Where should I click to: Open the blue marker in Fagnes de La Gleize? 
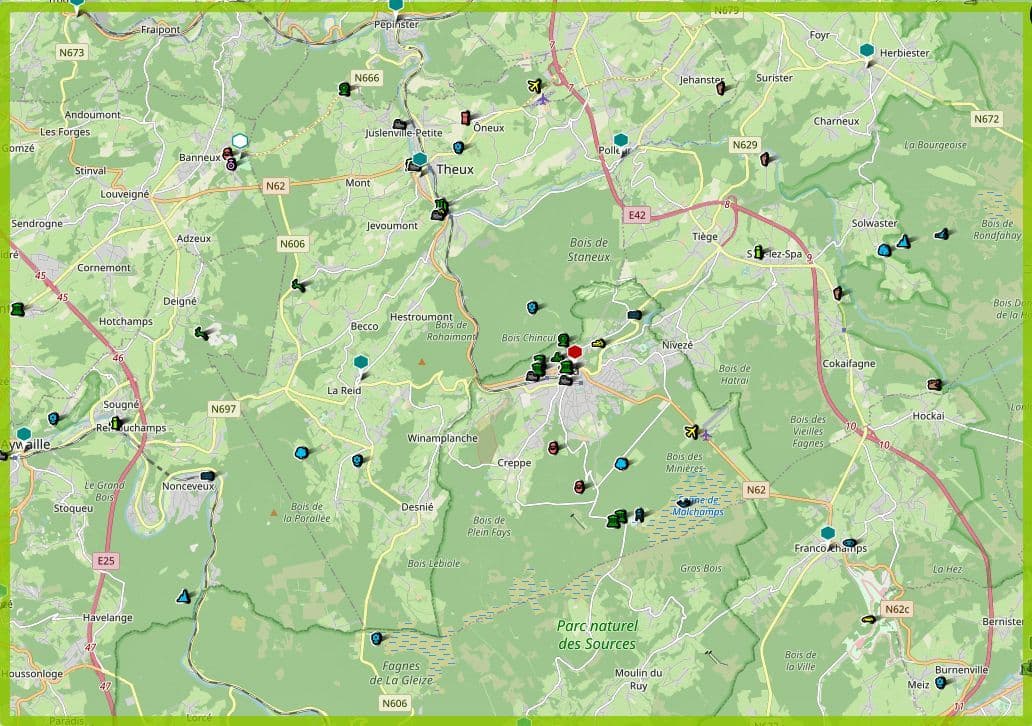click(x=374, y=637)
